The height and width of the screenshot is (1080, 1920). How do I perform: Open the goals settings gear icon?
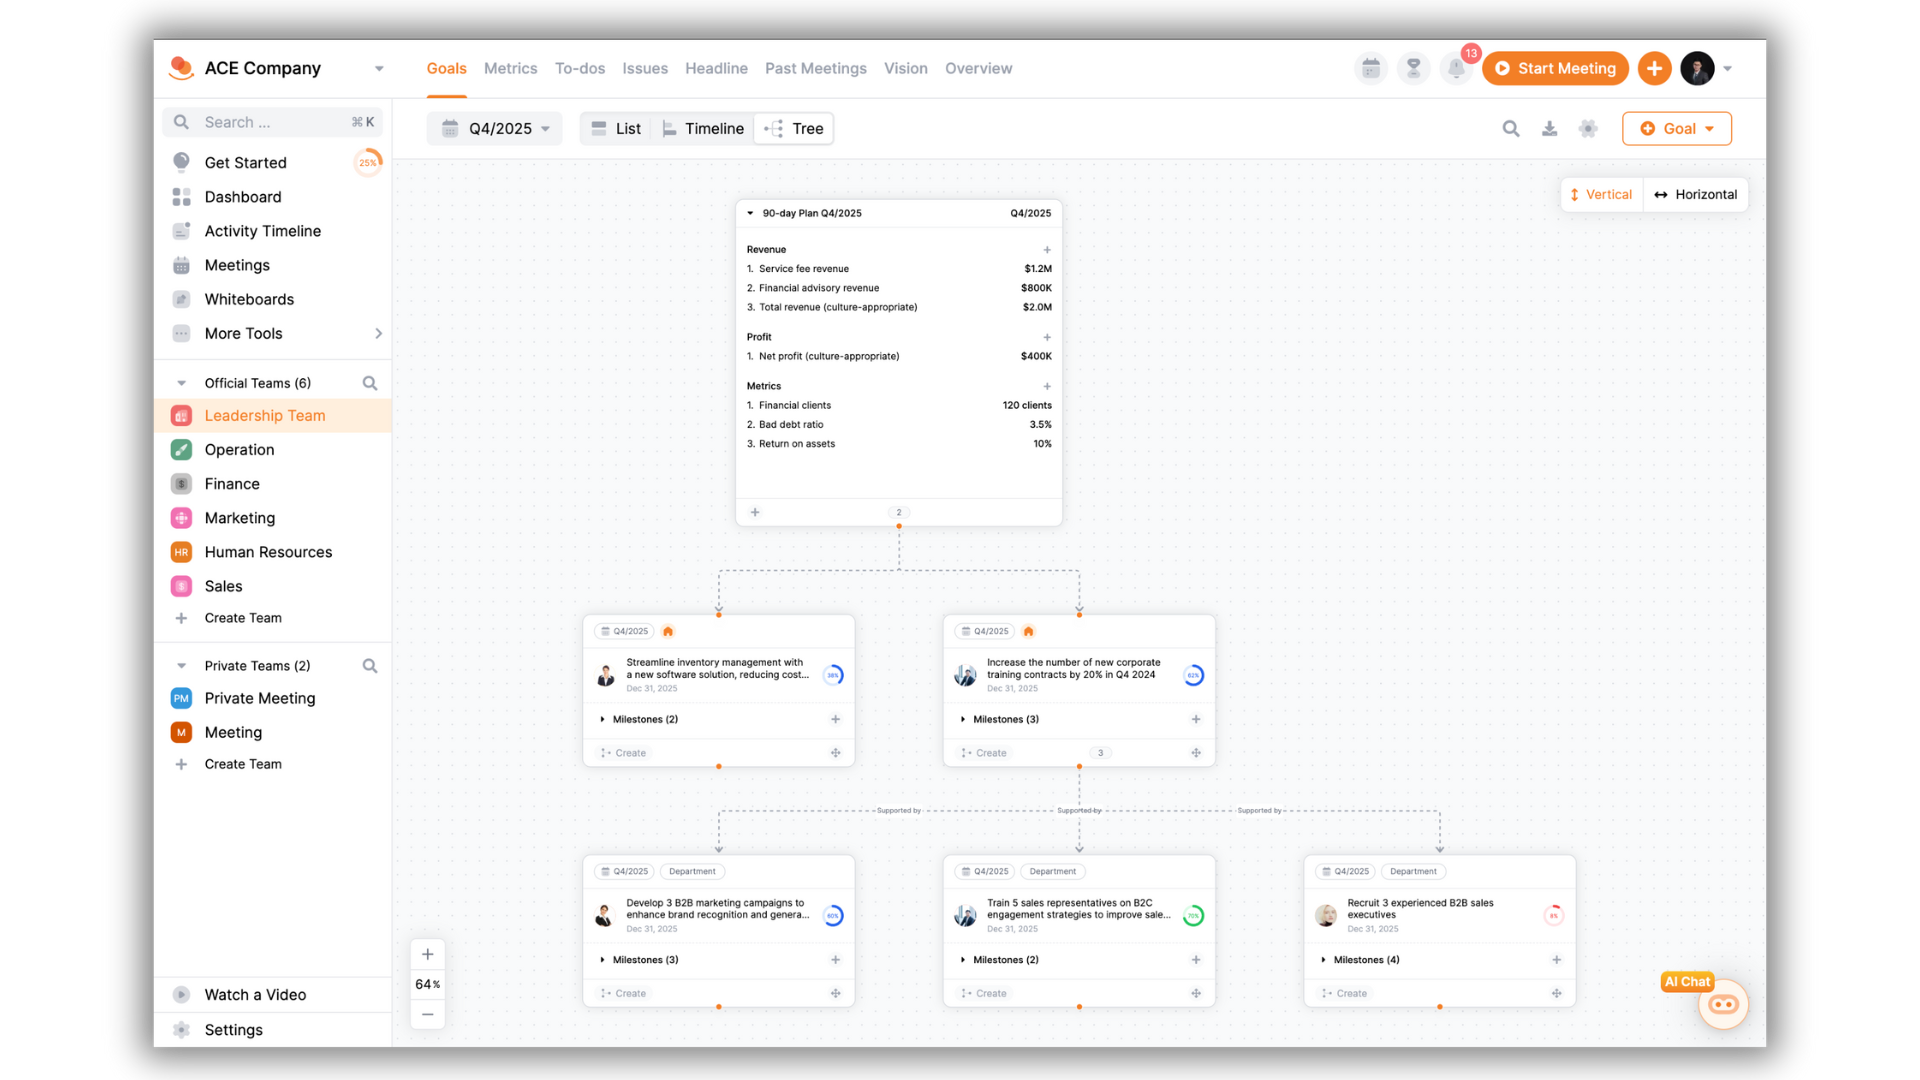[x=1588, y=128]
